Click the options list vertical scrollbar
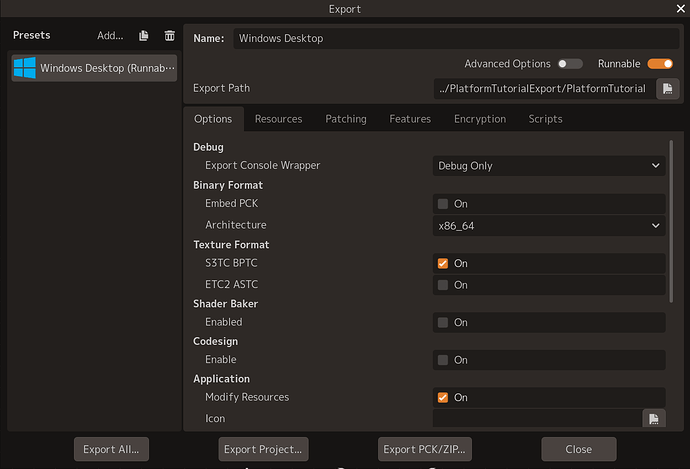This screenshot has width=690, height=469. [671, 221]
